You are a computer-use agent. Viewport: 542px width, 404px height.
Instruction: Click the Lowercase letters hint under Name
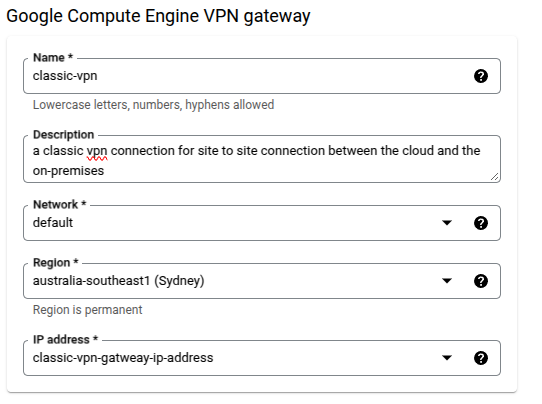[153, 105]
